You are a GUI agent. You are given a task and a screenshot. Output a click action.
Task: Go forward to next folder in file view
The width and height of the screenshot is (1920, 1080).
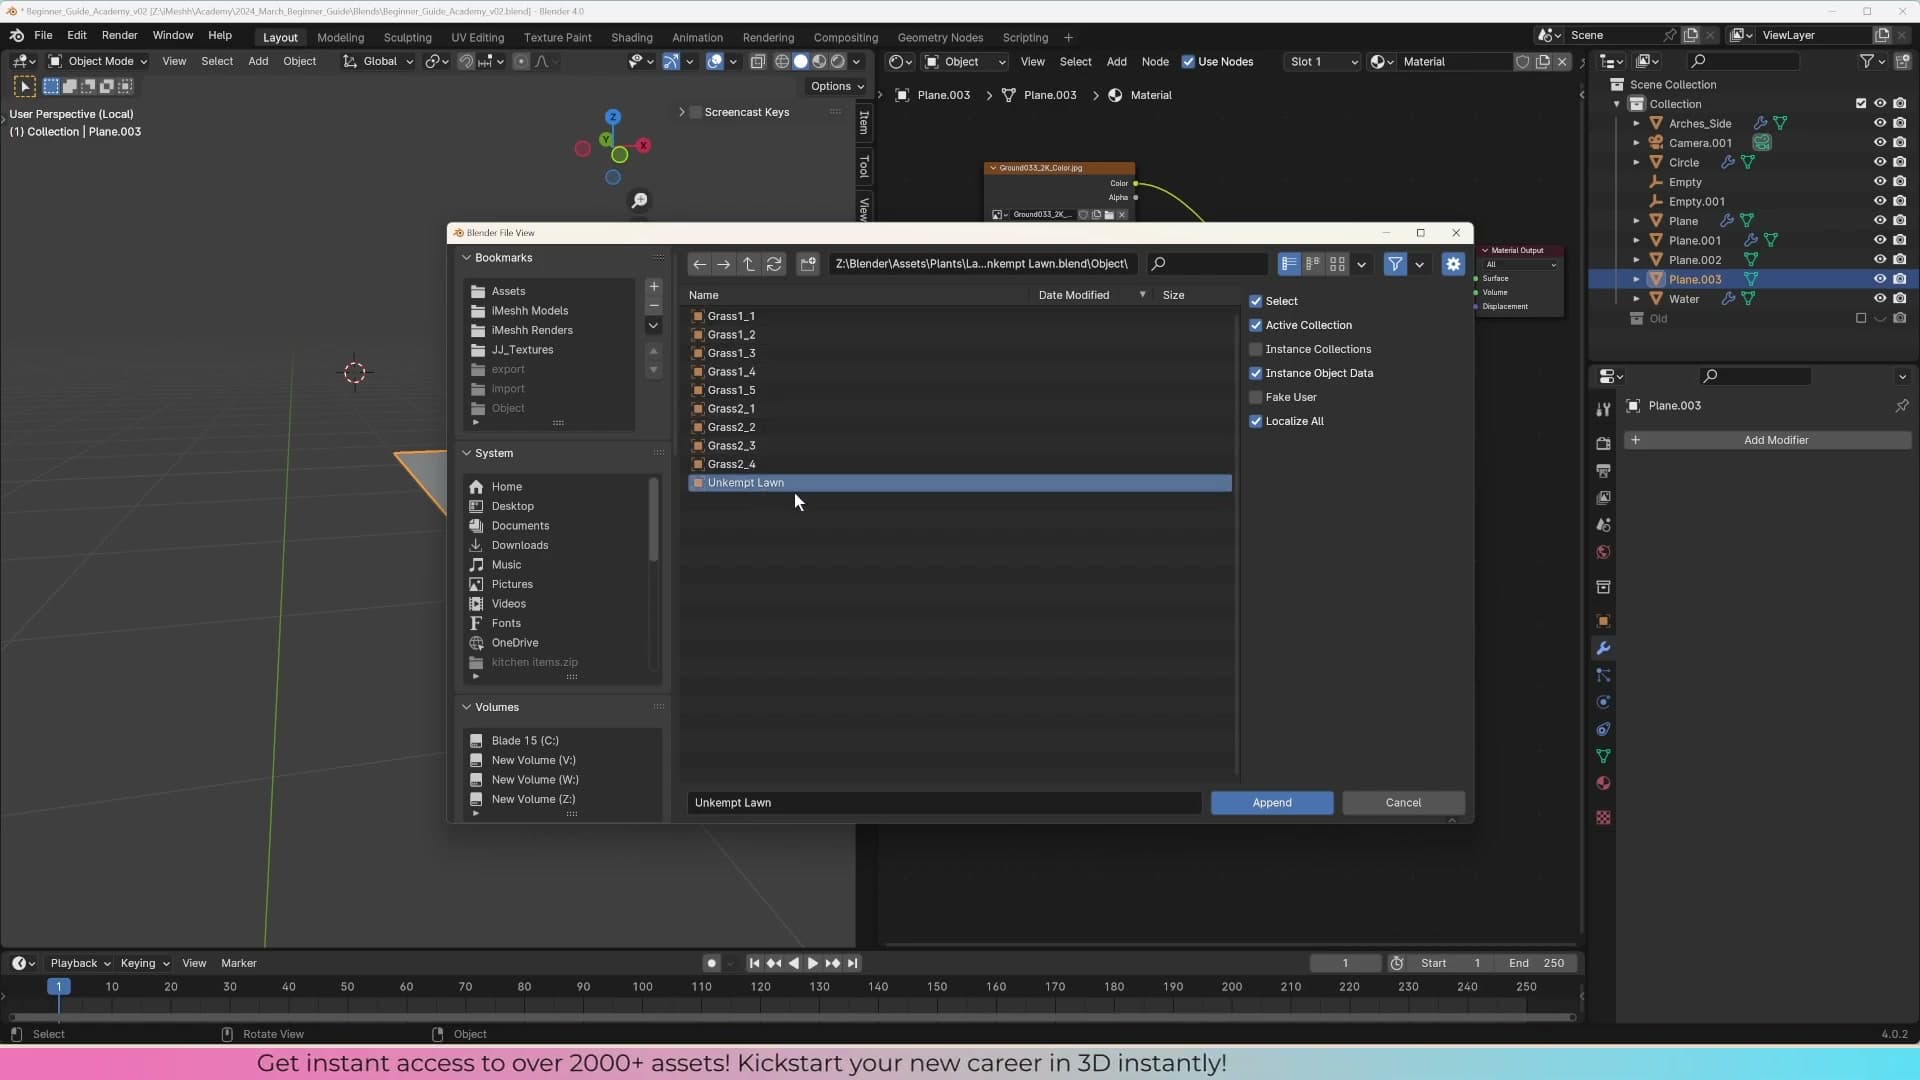coord(723,264)
